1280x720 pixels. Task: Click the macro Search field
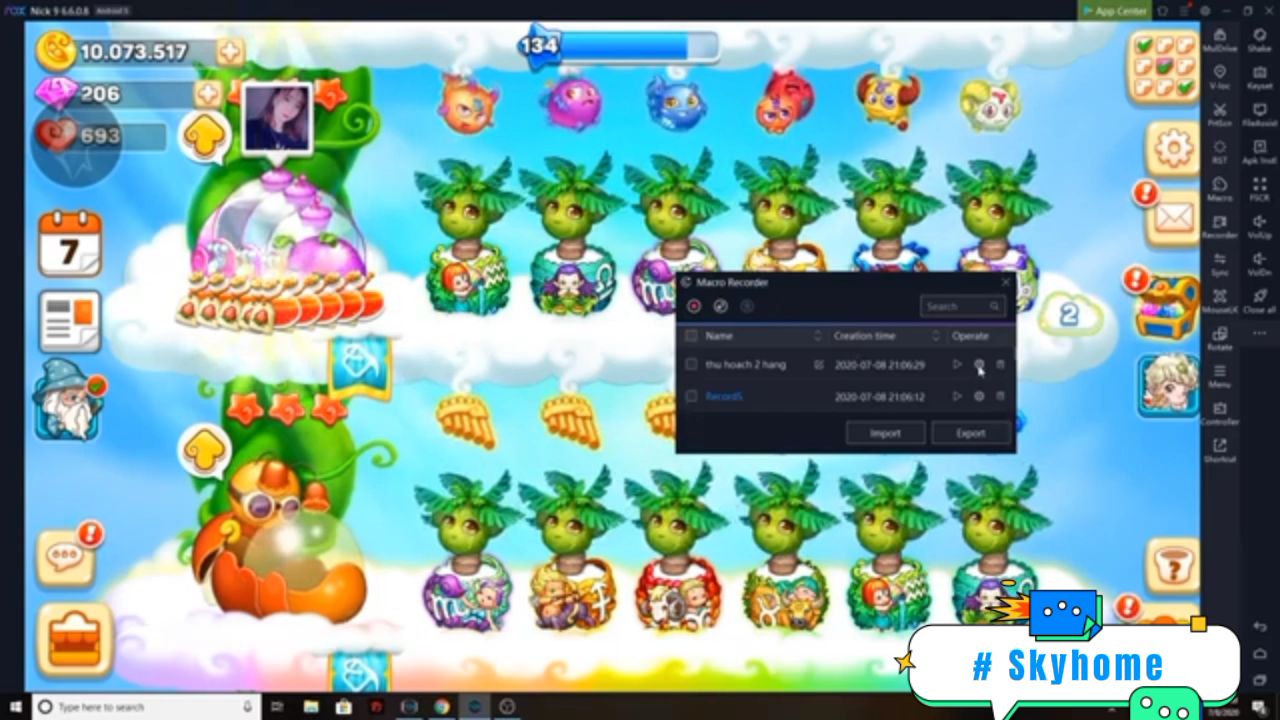click(x=957, y=307)
